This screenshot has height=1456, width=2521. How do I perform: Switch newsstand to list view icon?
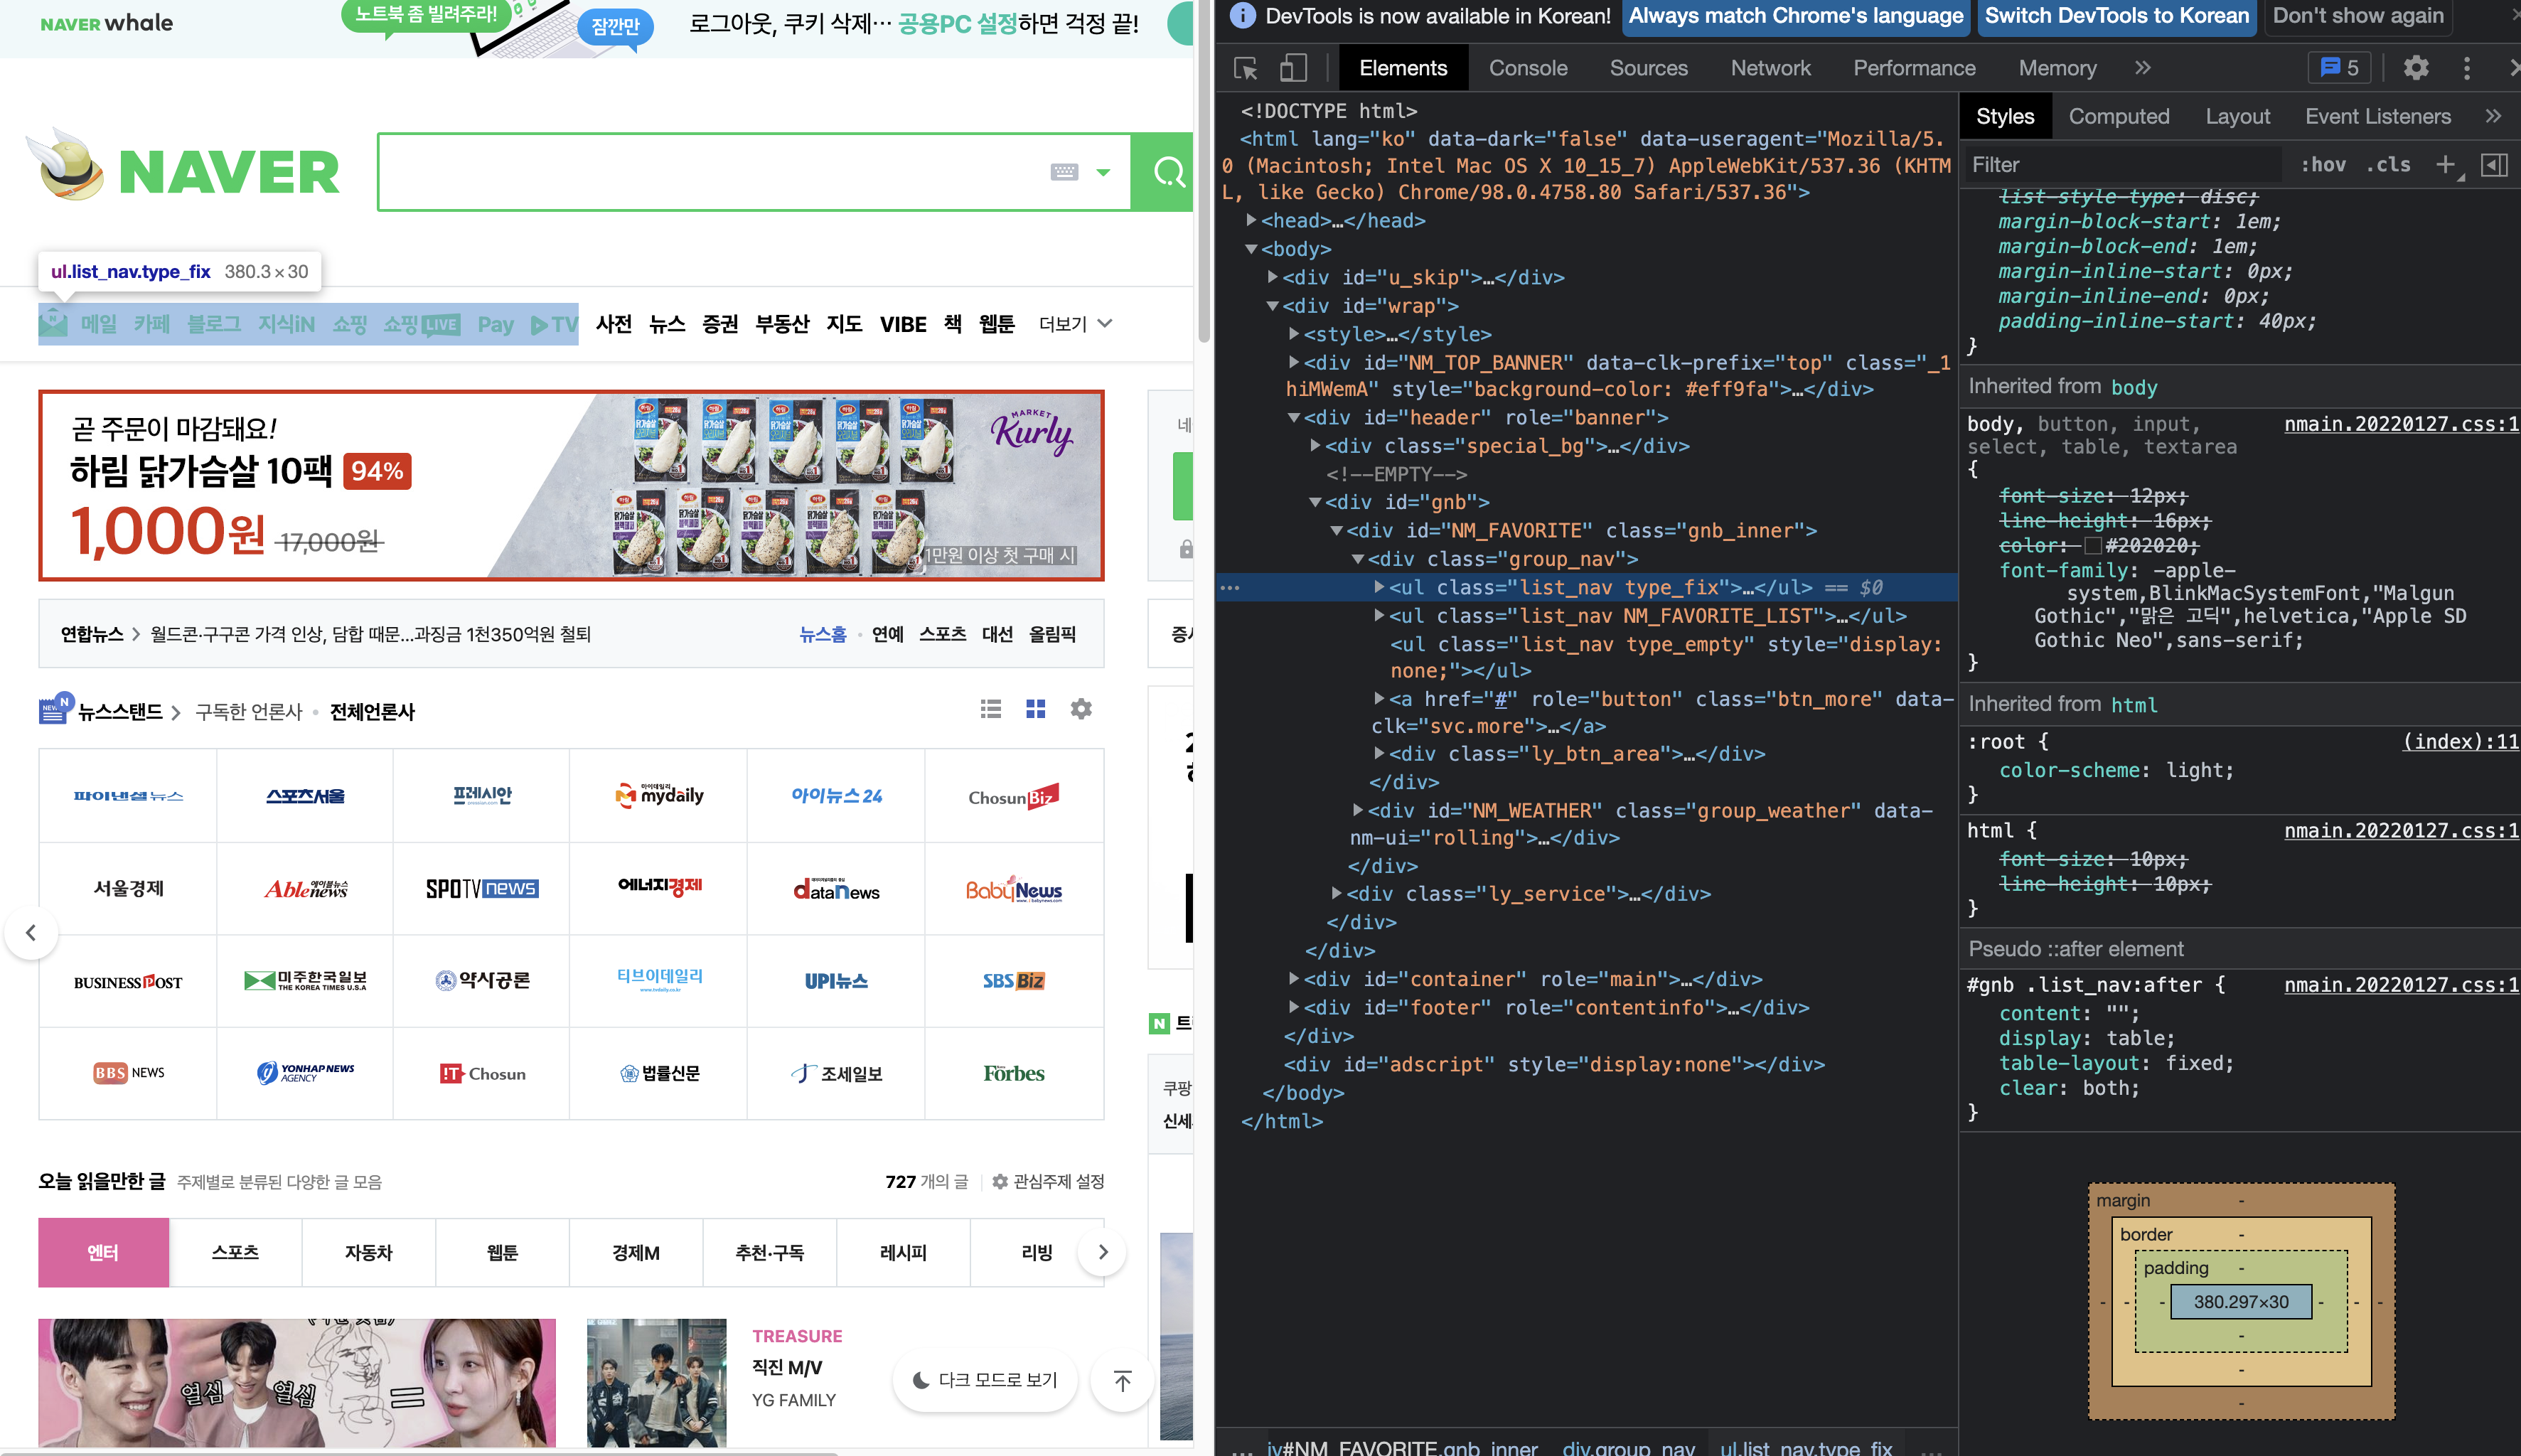coord(990,709)
